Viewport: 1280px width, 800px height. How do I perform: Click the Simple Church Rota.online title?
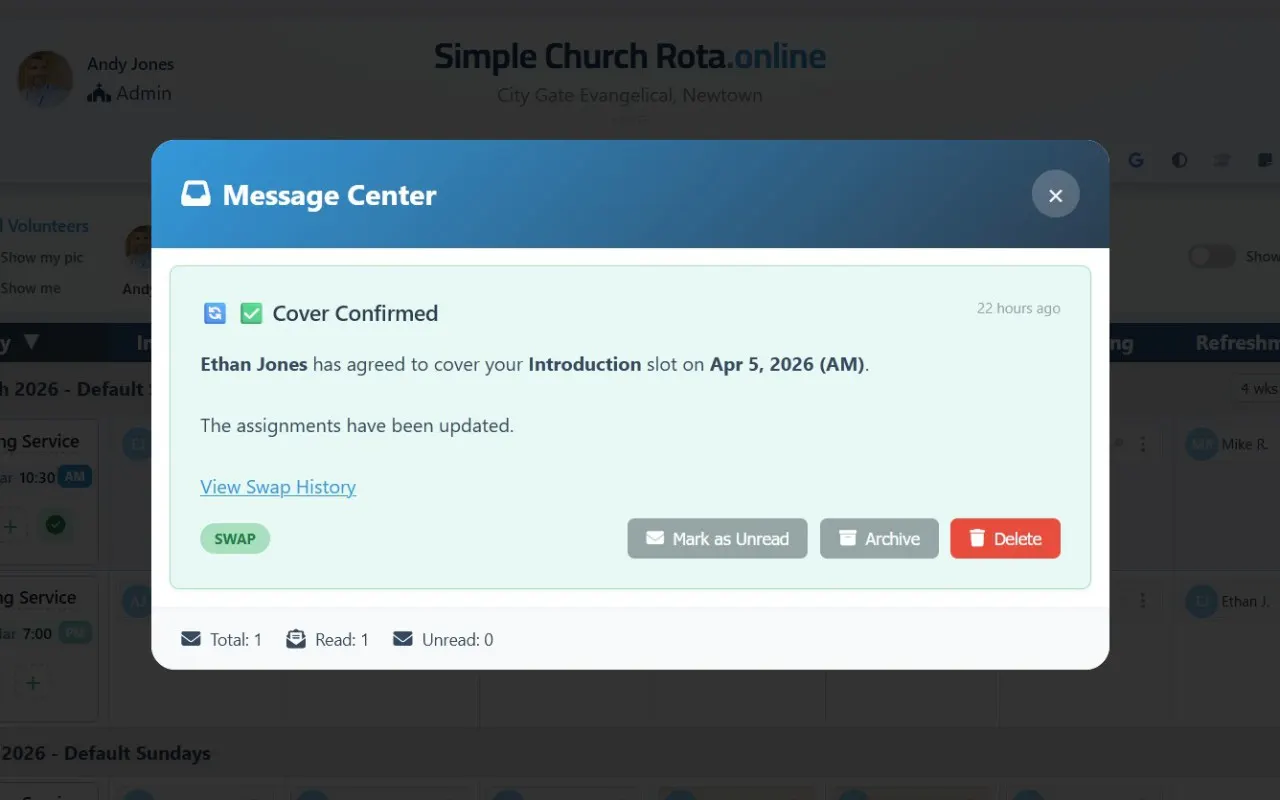(630, 56)
